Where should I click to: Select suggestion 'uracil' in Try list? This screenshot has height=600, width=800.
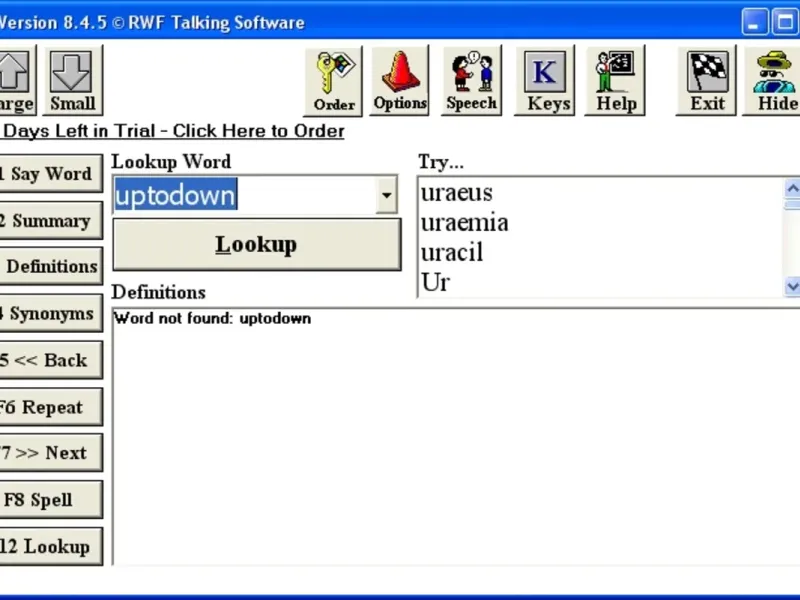(452, 253)
